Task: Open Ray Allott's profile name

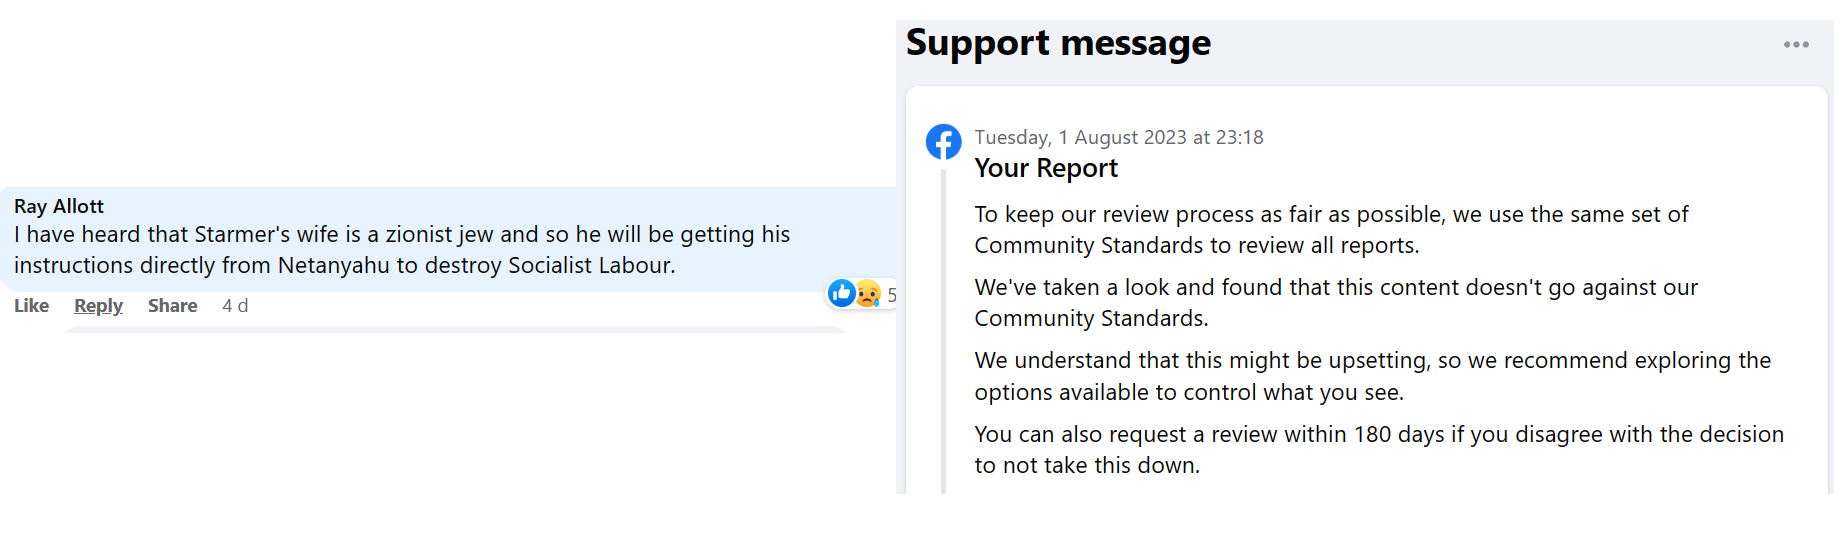Action: pos(59,206)
